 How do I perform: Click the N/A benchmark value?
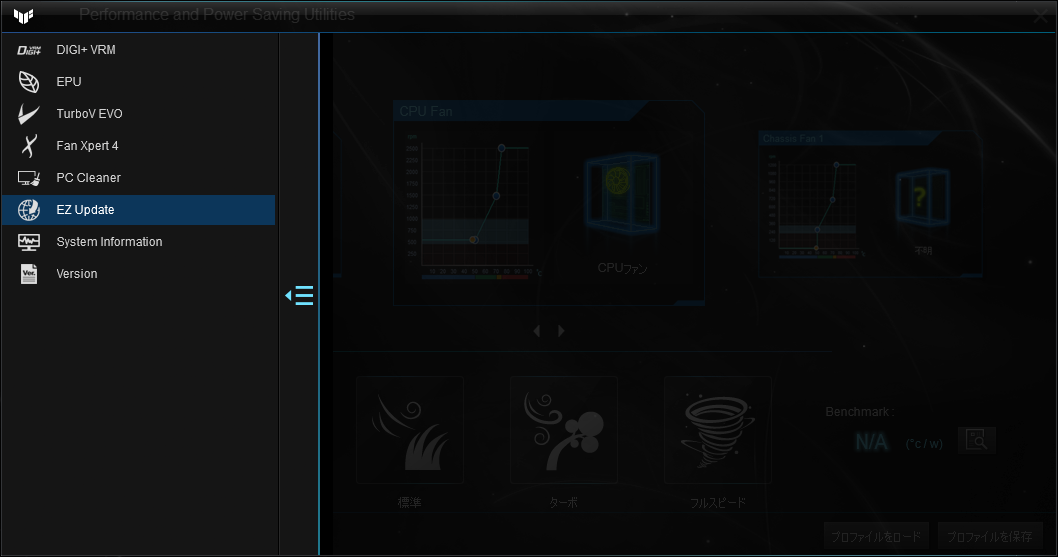coord(871,442)
